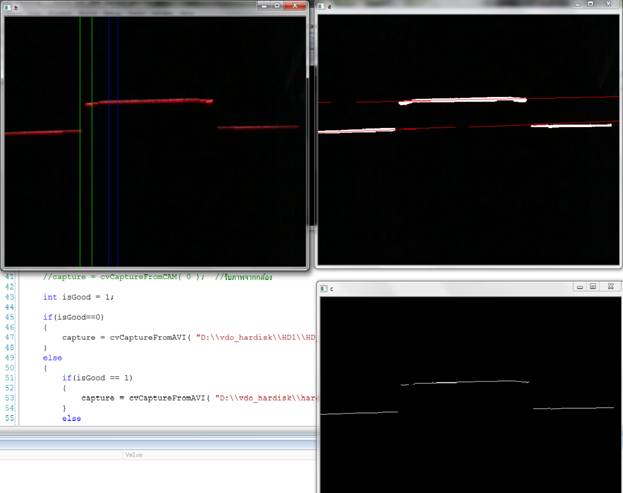Viewport: 623px width, 493px height.
Task: Click the title bar of the 'c' window
Action: [x=450, y=288]
